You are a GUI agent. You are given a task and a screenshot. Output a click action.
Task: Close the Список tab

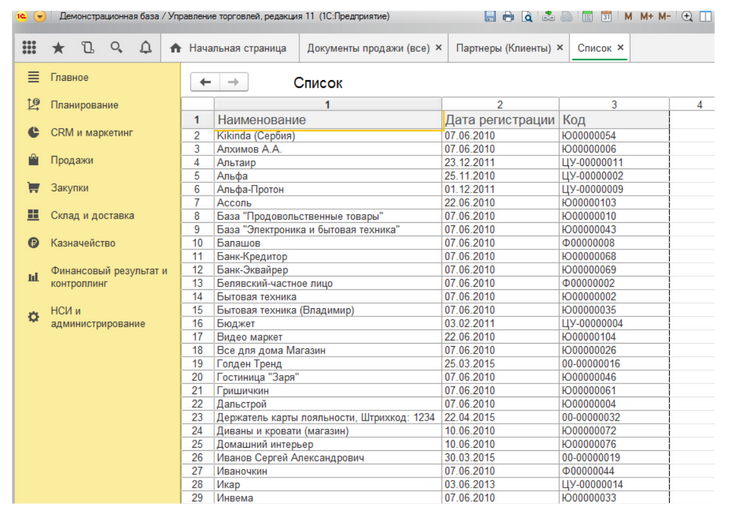pos(621,48)
